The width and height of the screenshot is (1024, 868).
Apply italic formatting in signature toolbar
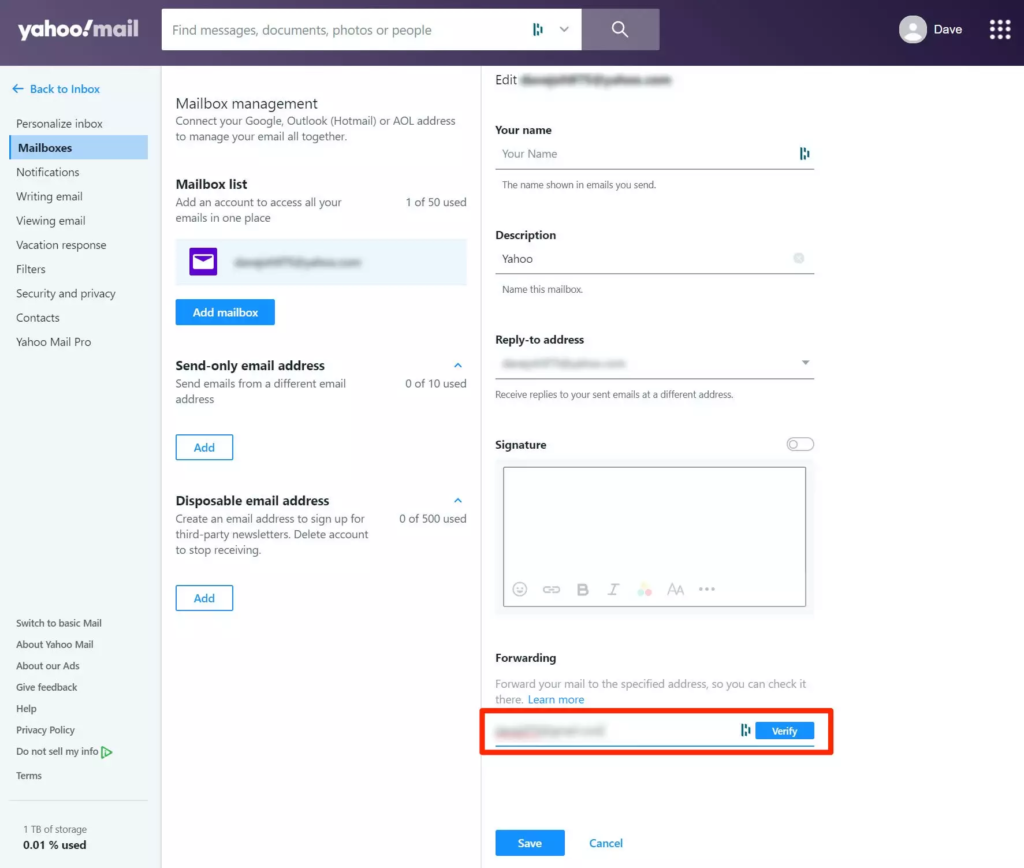point(613,590)
